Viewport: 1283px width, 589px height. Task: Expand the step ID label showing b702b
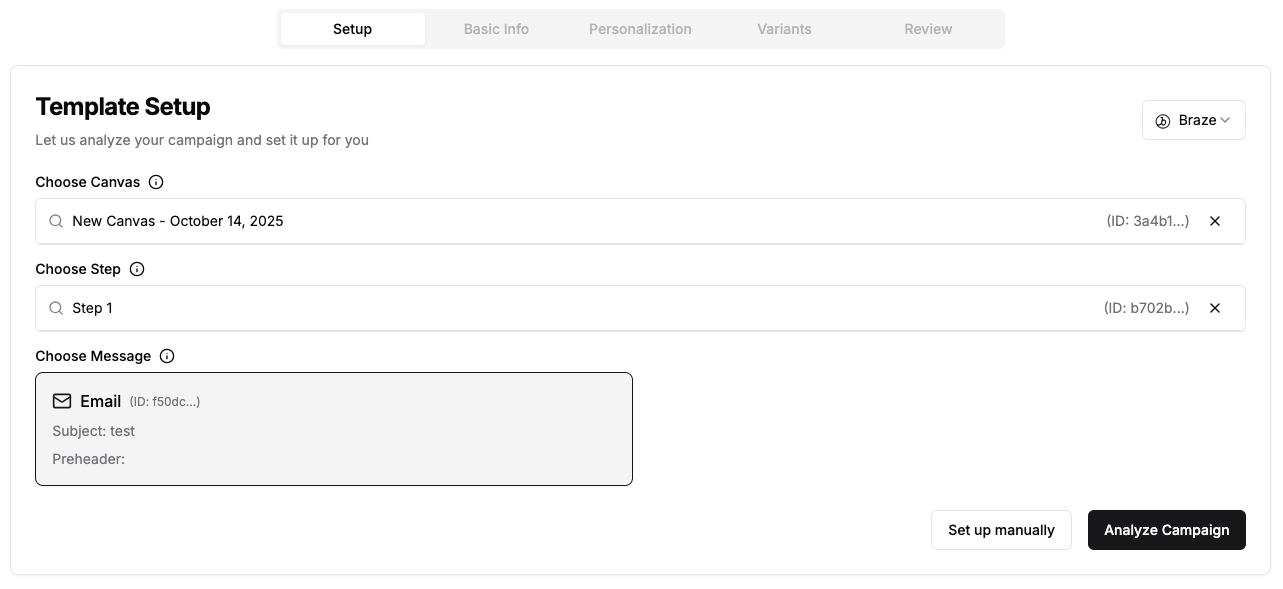pos(1148,308)
